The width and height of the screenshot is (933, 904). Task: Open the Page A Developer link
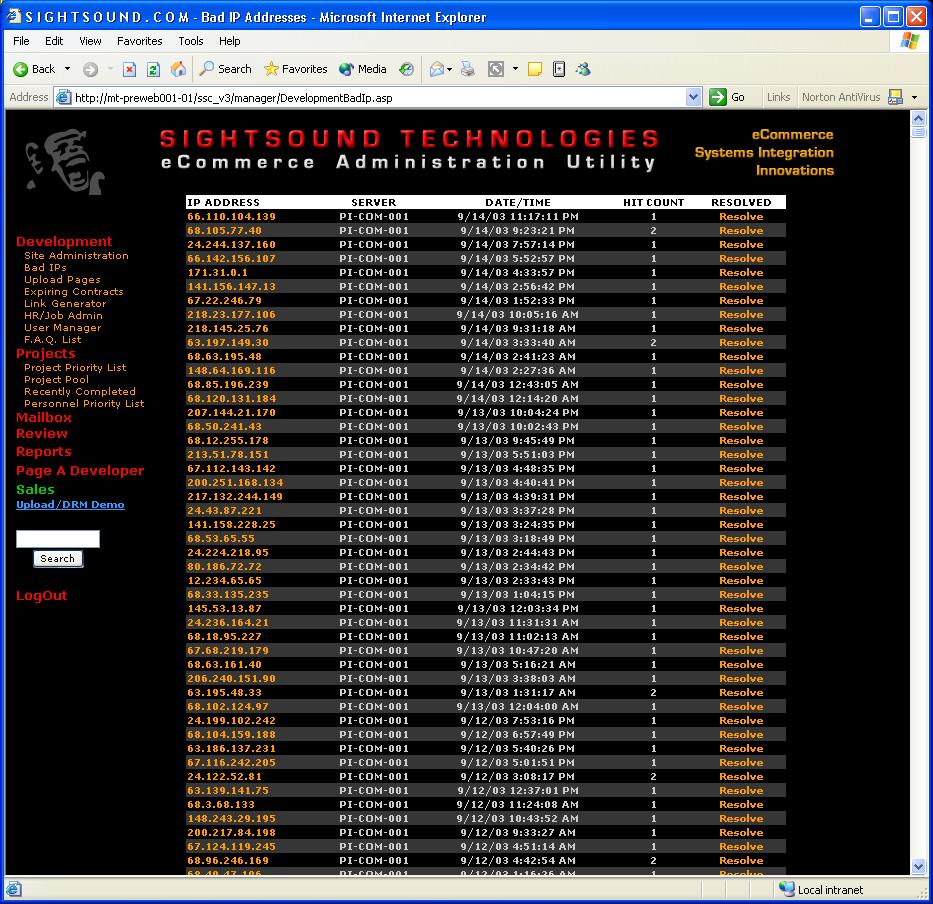[x=80, y=471]
